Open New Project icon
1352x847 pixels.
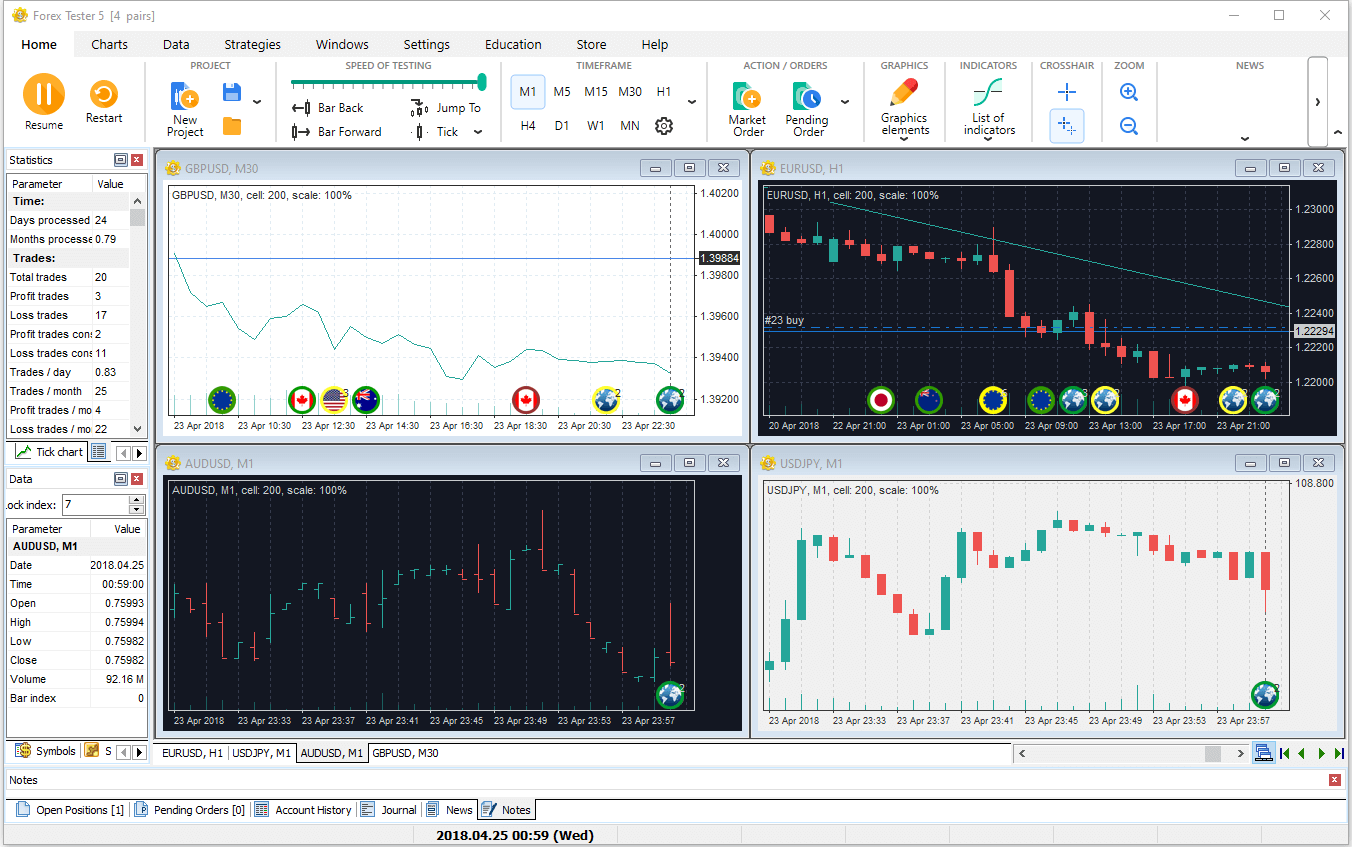[x=185, y=98]
